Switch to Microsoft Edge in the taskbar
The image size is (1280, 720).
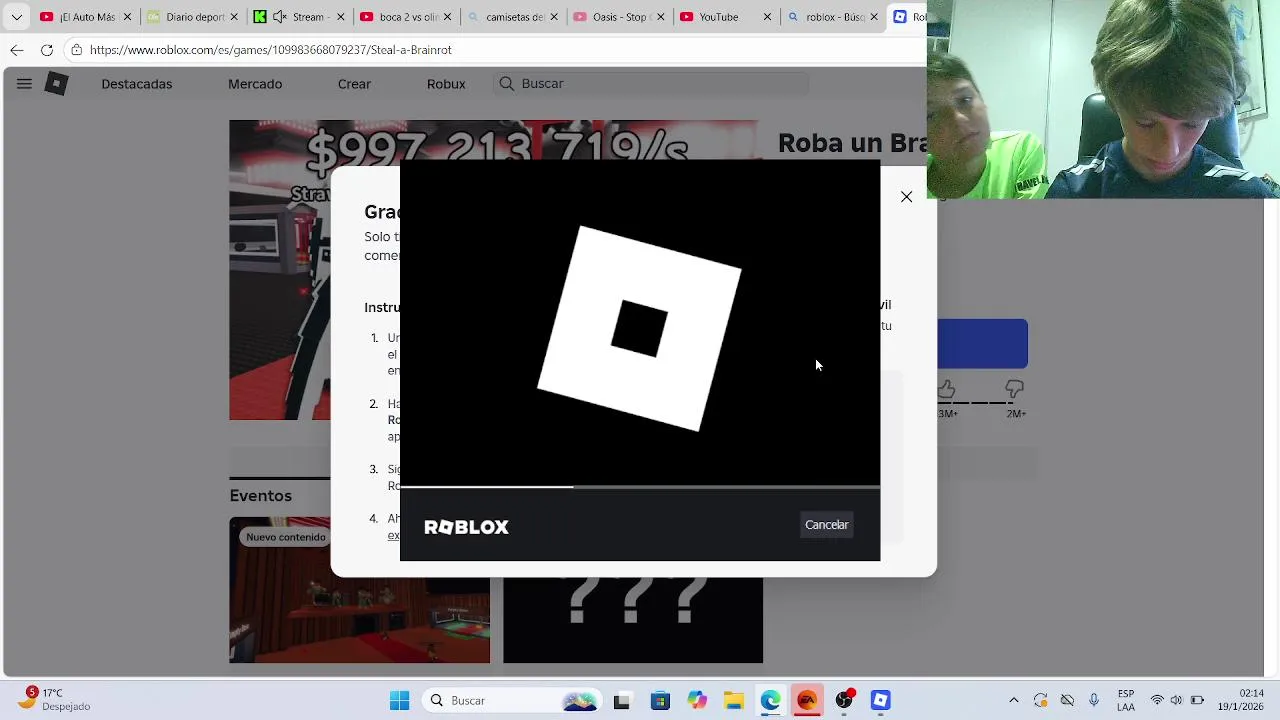pyautogui.click(x=770, y=701)
